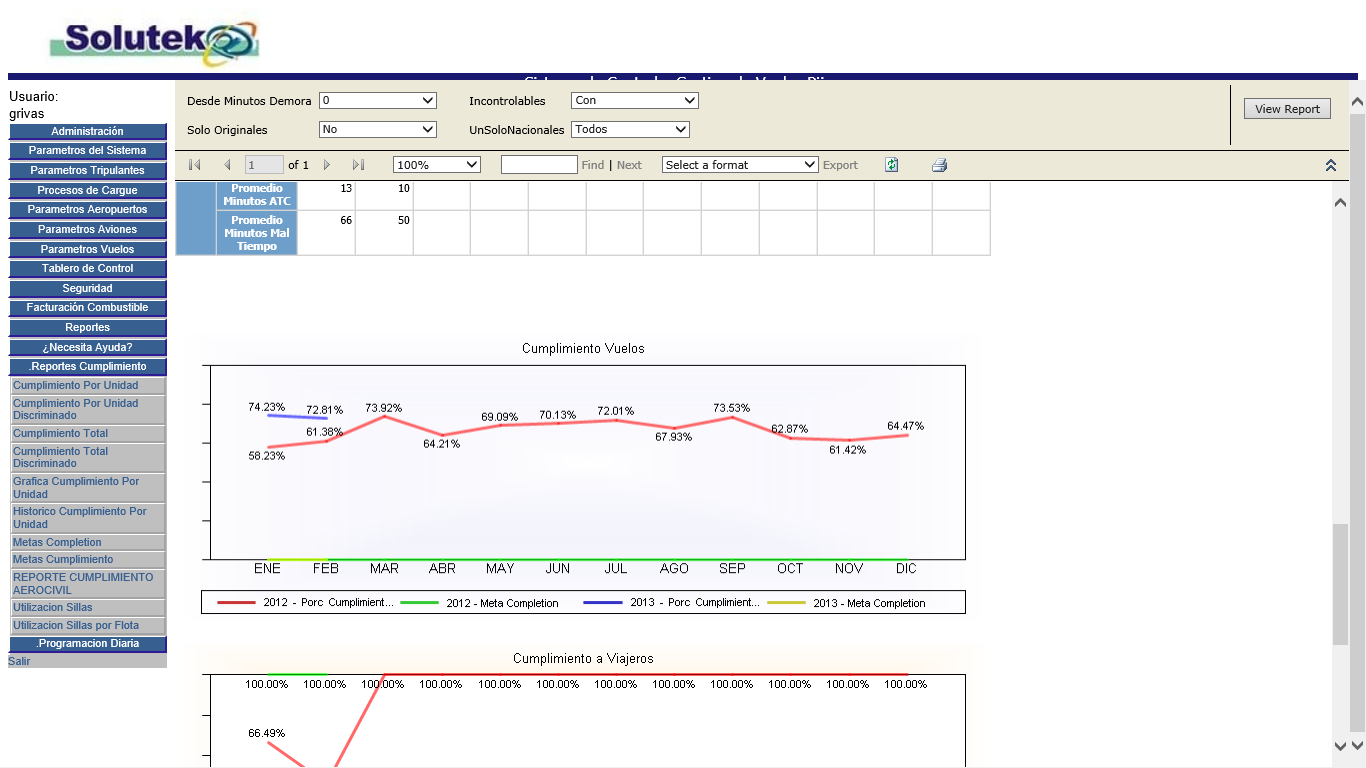Image resolution: width=1366 pixels, height=768 pixels.
Task: Click the print report icon
Action: click(x=939, y=165)
